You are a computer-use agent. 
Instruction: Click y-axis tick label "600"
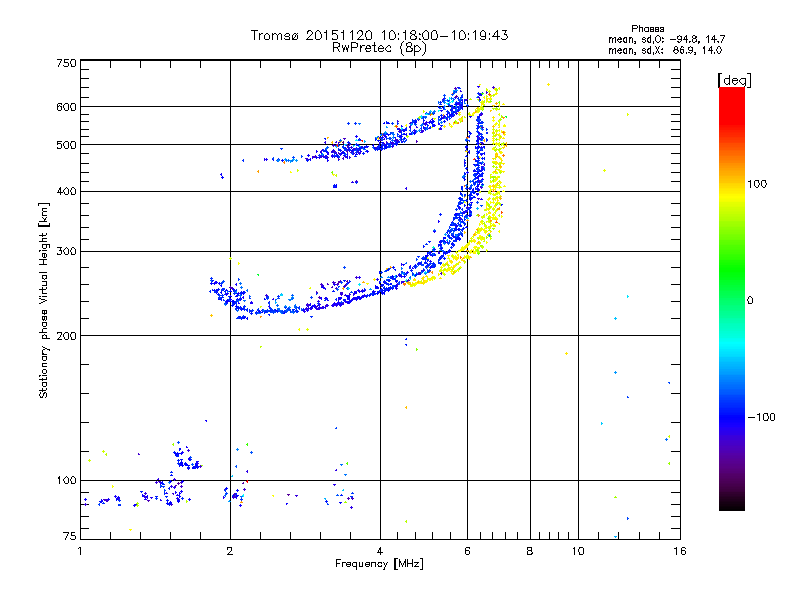(66, 107)
